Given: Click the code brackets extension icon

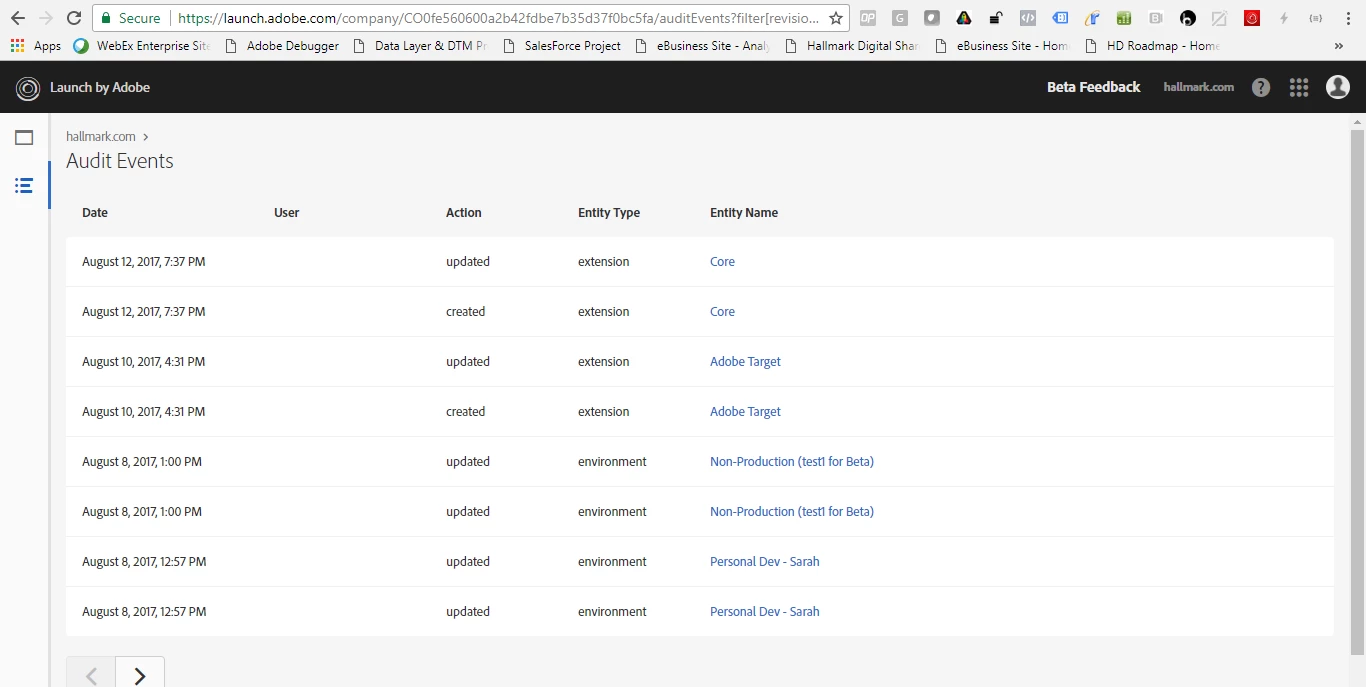Looking at the screenshot, I should [x=1028, y=18].
